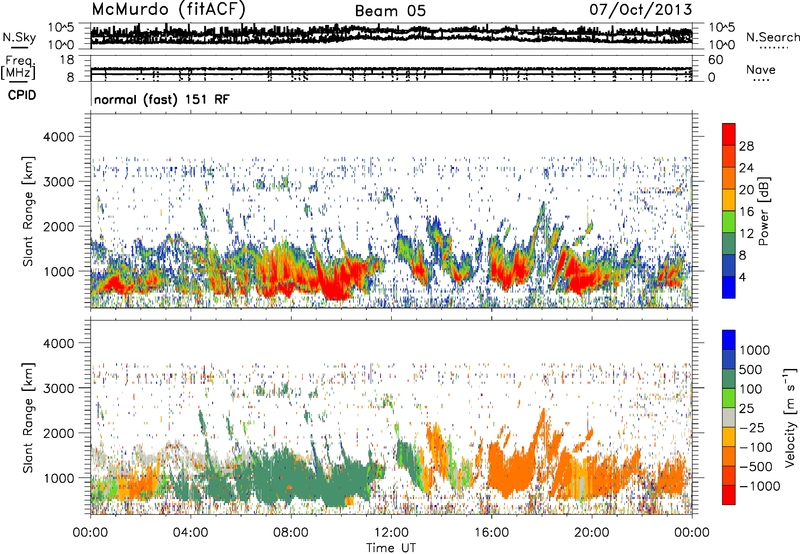800x554 pixels.
Task: Click the McMurdo (fitACF) title
Action: click(168, 10)
